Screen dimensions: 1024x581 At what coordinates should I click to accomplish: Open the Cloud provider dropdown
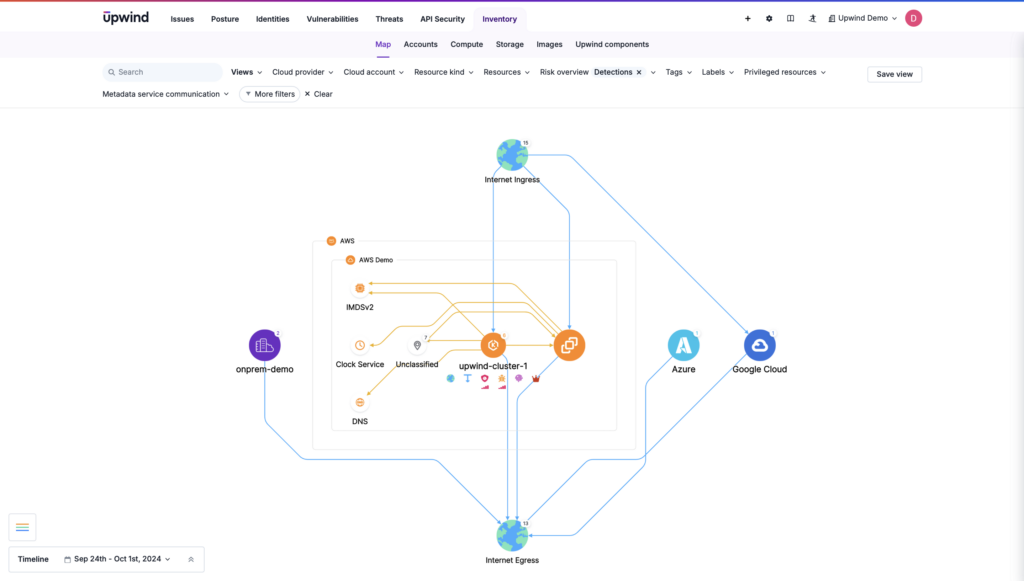302,72
